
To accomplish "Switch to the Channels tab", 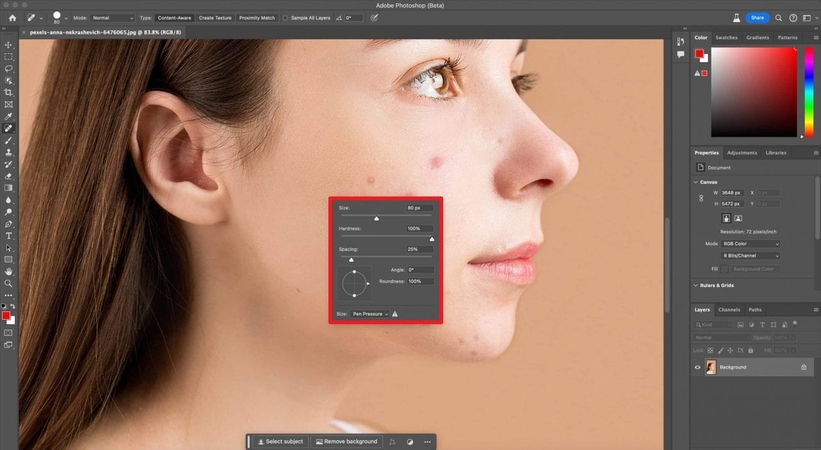I will (x=729, y=310).
